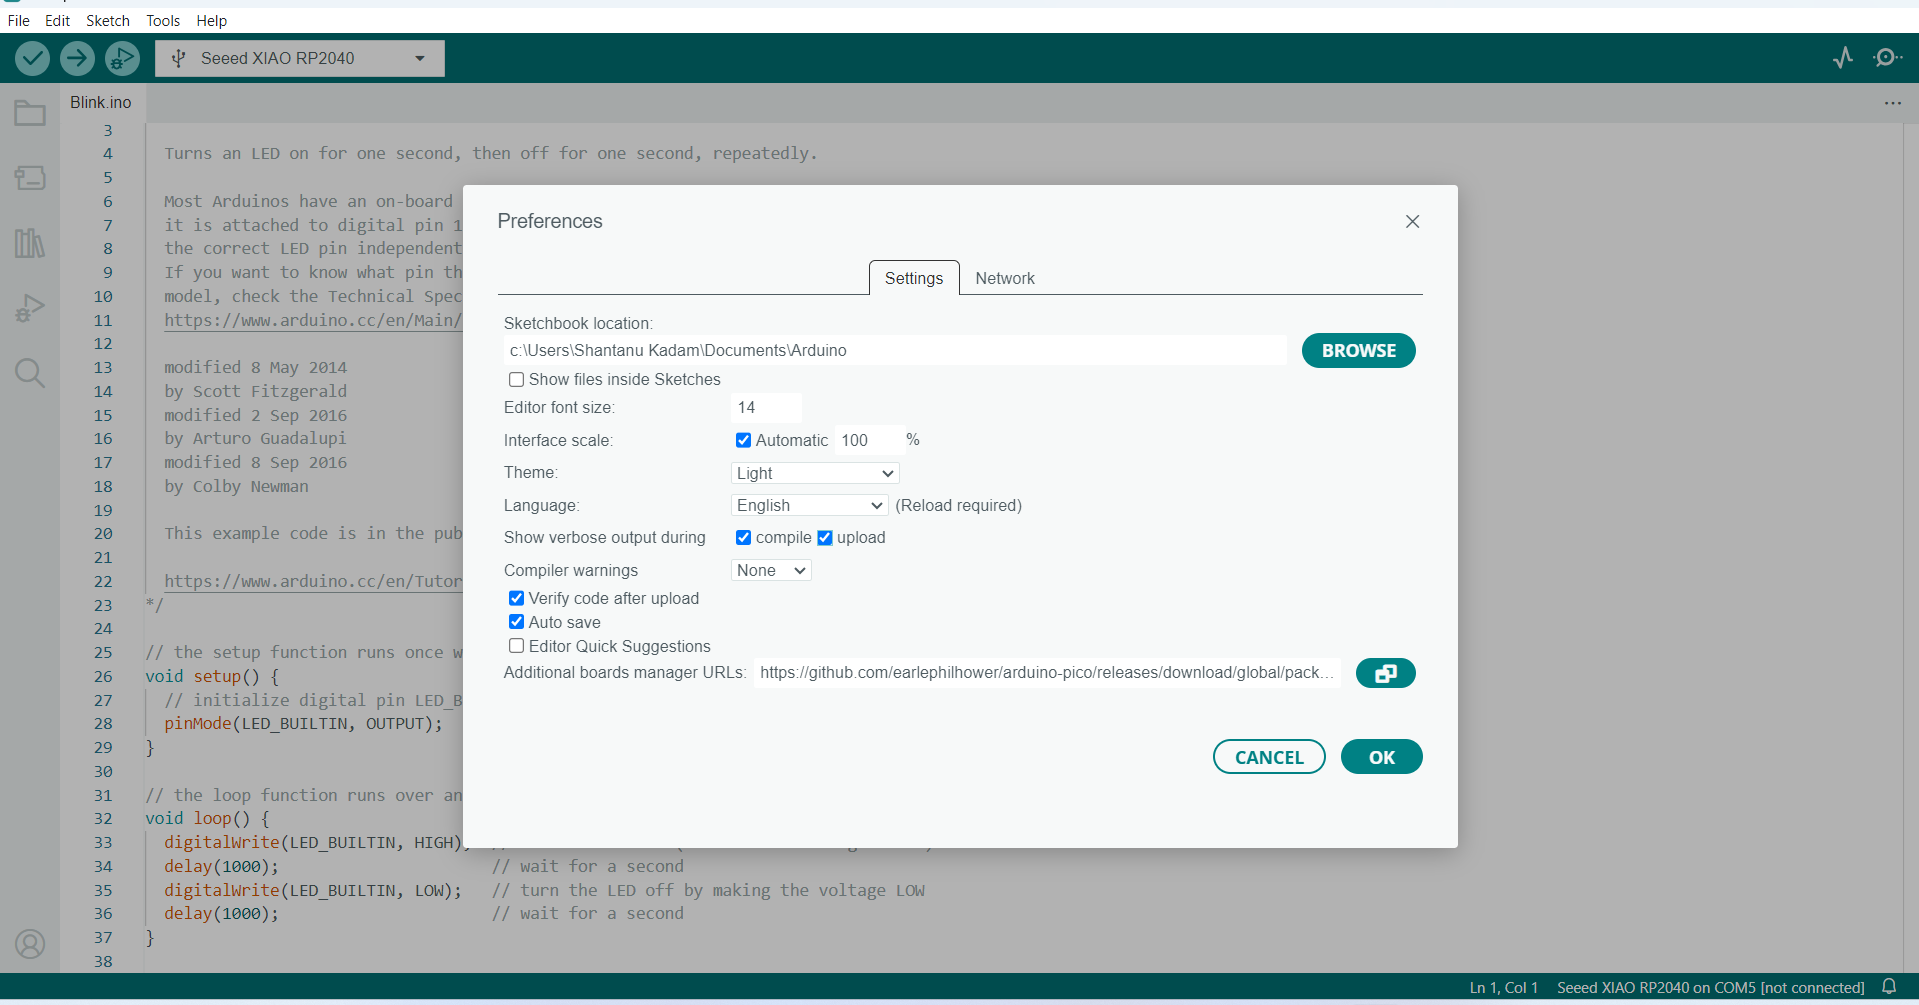Open the Boards Manager sidebar icon
The image size is (1919, 1005).
click(30, 178)
